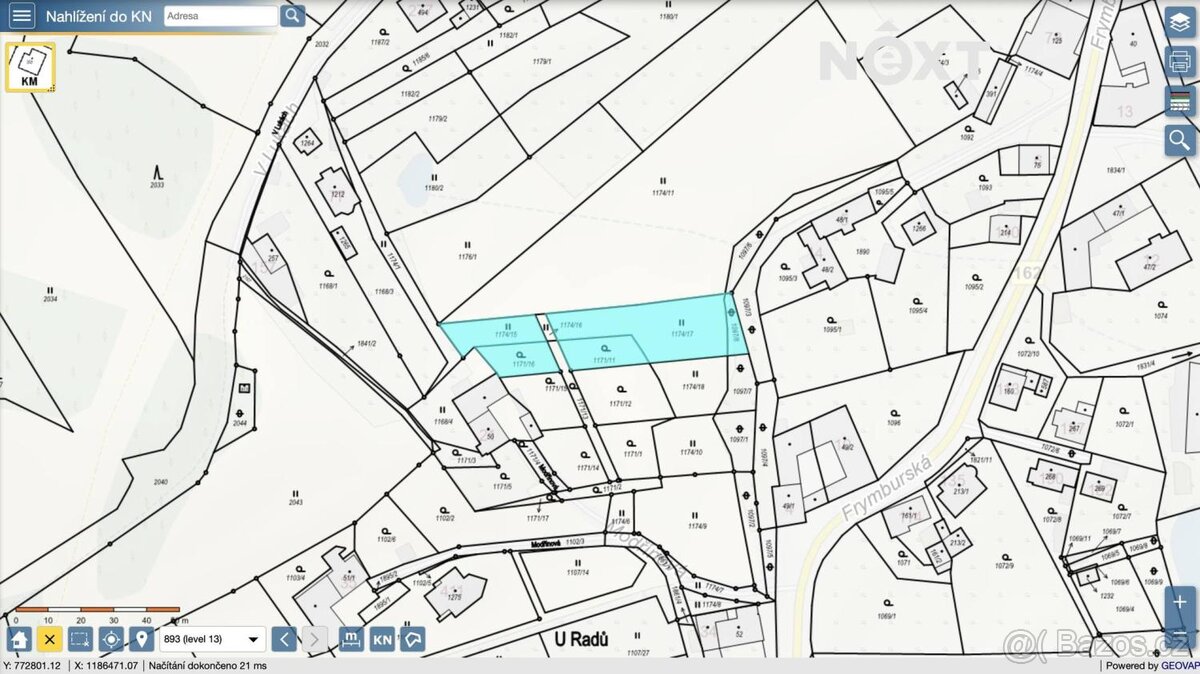Go back to the previous map view

285,639
